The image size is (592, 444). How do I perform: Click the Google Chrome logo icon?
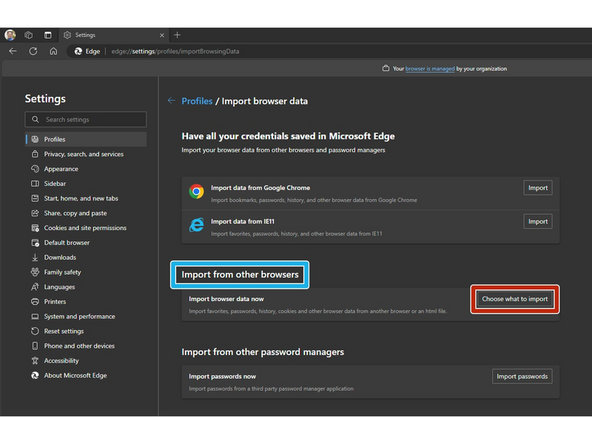click(196, 192)
